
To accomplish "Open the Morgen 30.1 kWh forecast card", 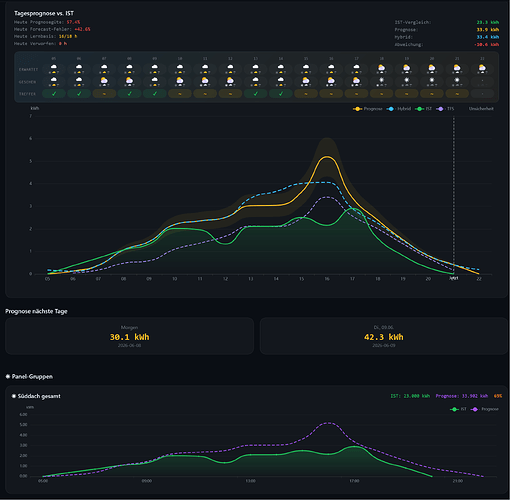I will click(x=129, y=336).
